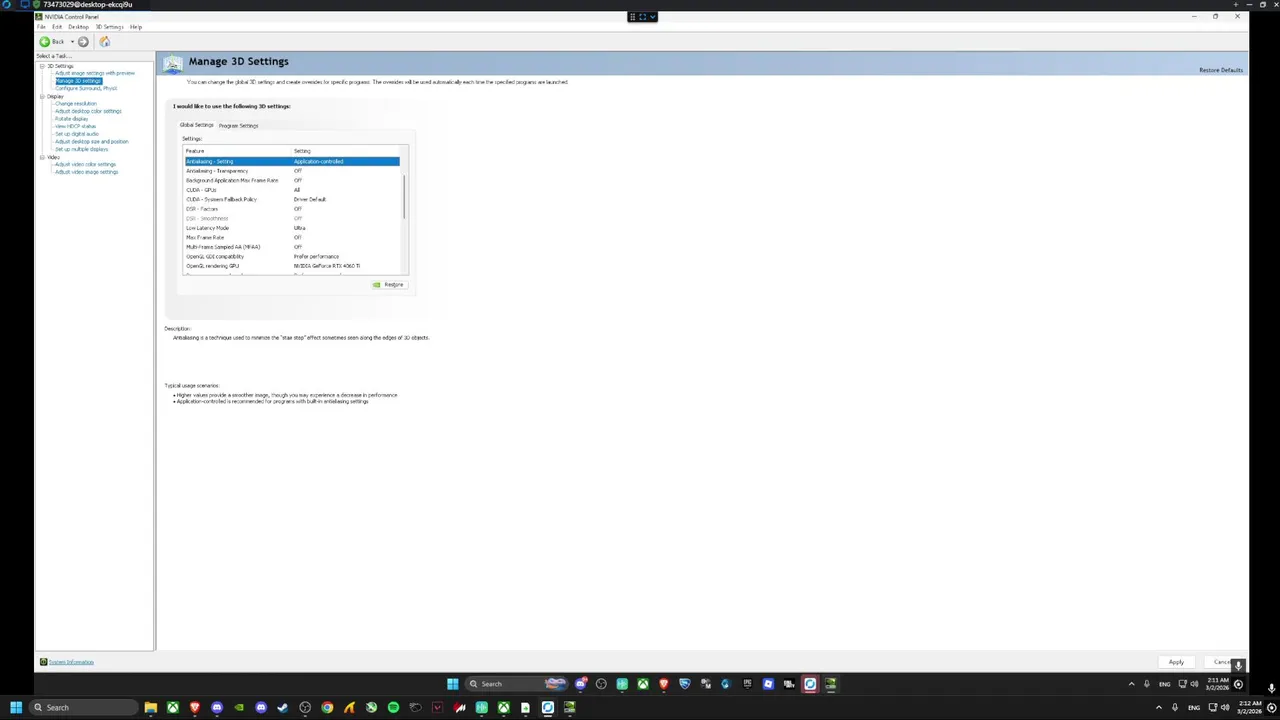
Task: Open Antialiasing - Setting value dropdown
Action: click(x=345, y=161)
